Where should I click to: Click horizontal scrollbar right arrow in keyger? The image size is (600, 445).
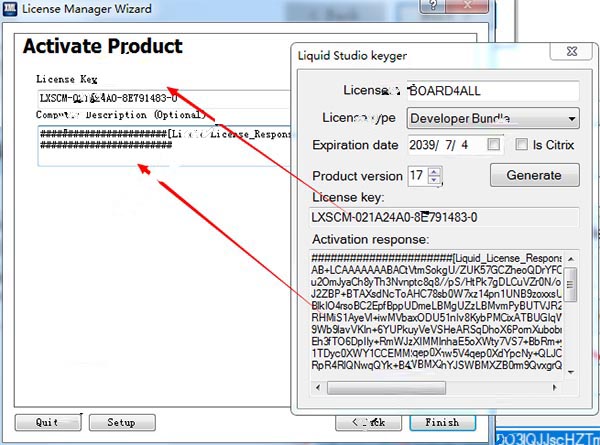pos(554,388)
